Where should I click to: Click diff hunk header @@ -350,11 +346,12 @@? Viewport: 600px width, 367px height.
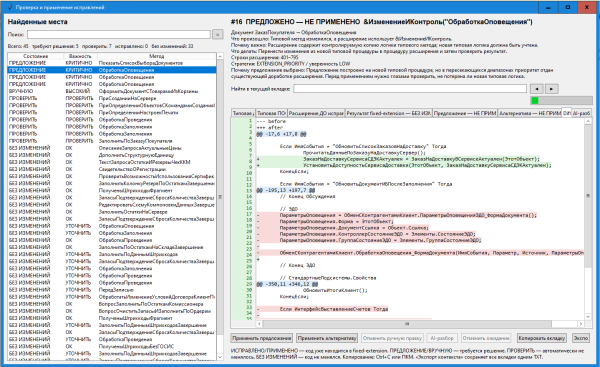tap(287, 284)
